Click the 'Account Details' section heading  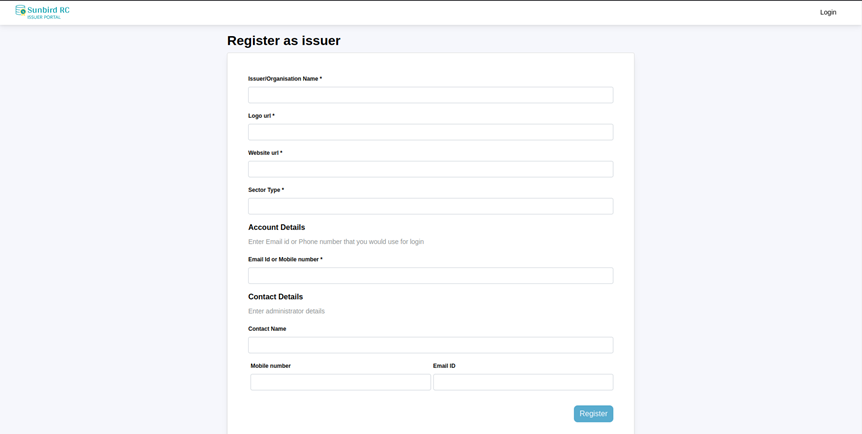click(x=277, y=227)
